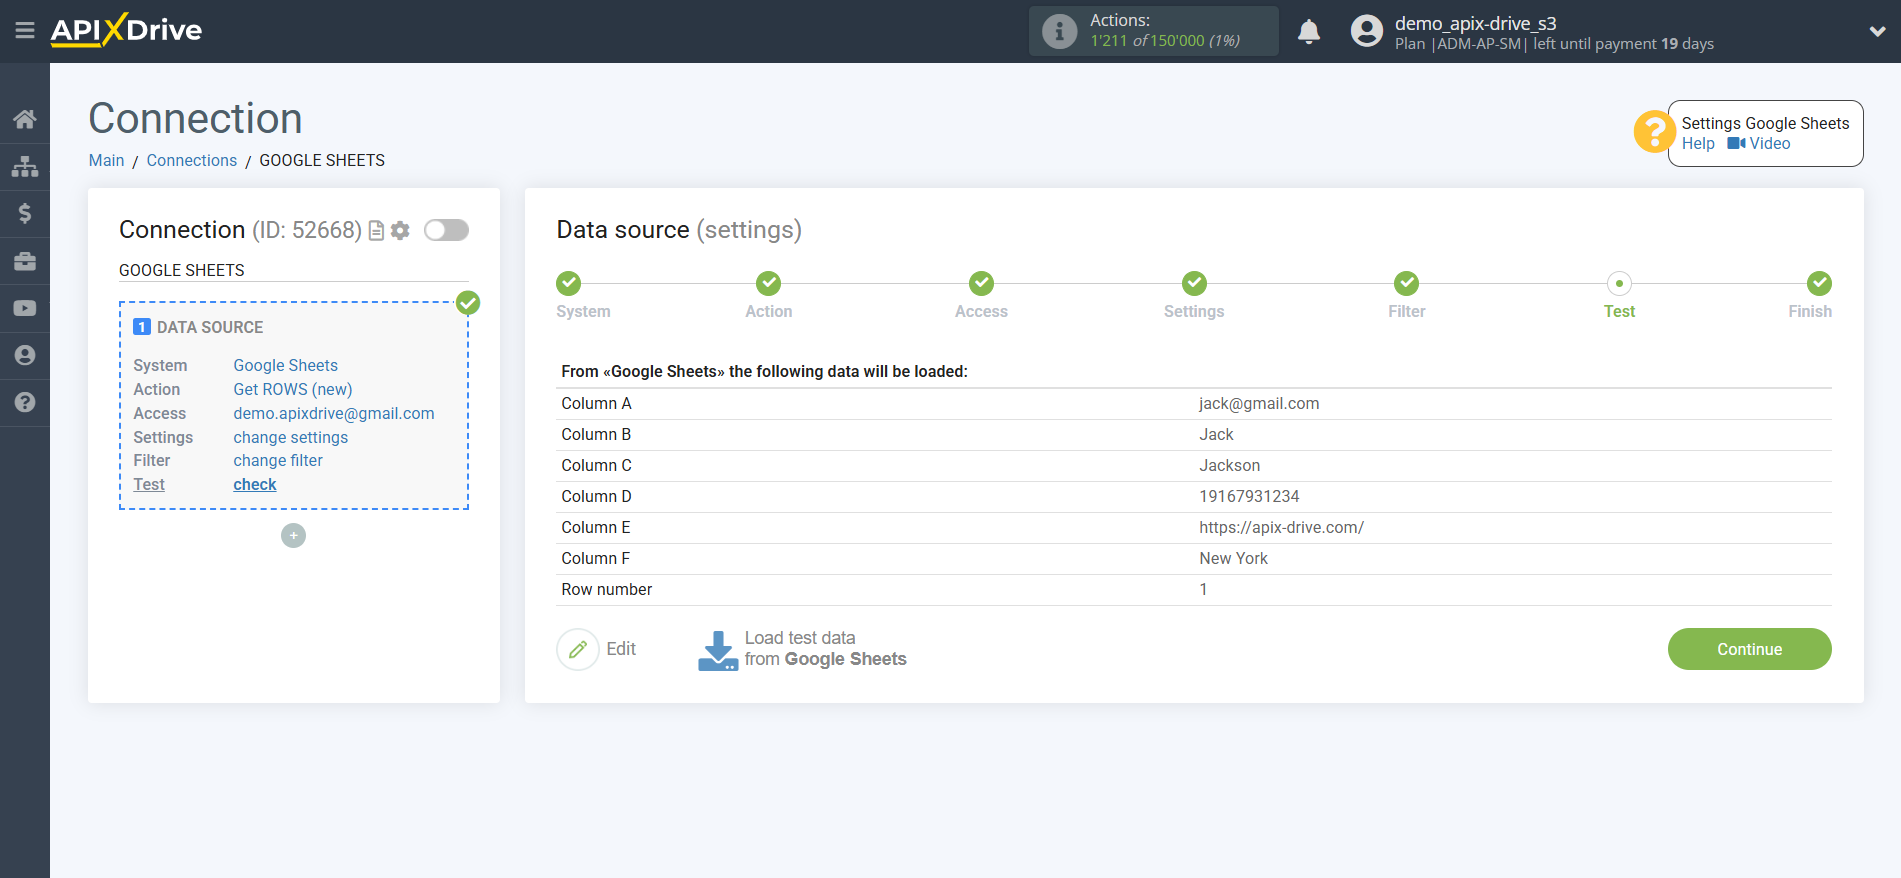Go to the Filter step

[1406, 284]
